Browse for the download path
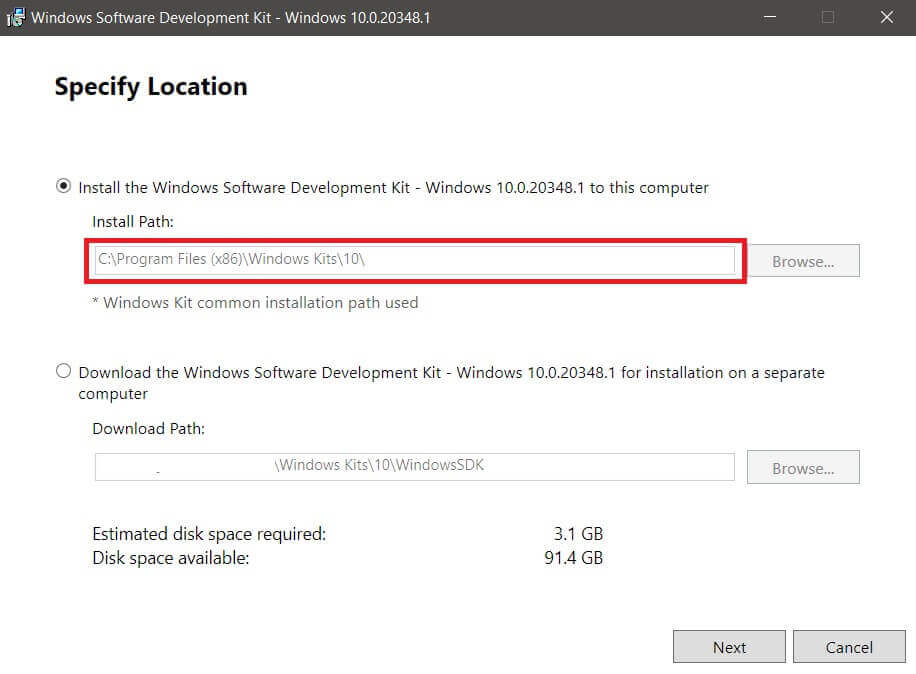 coord(803,467)
